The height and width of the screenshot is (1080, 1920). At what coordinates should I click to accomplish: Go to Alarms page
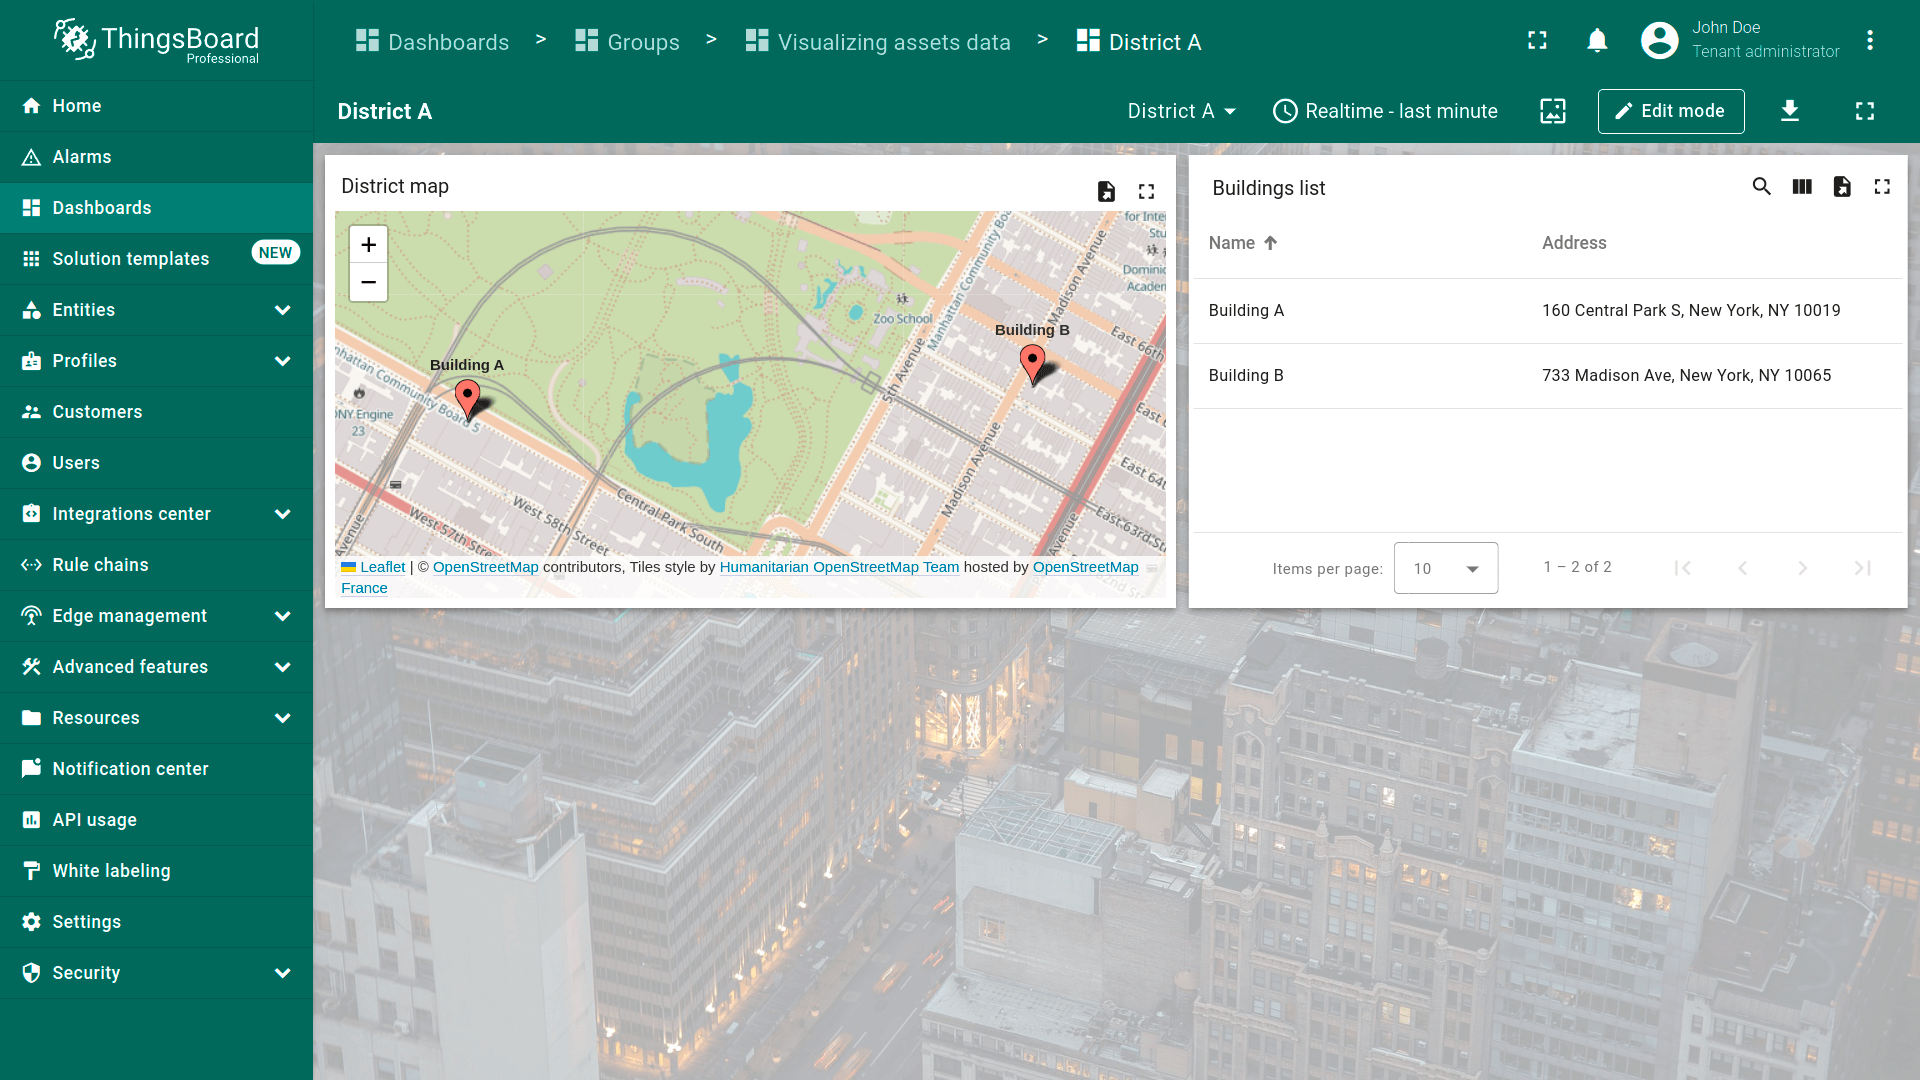tap(82, 157)
